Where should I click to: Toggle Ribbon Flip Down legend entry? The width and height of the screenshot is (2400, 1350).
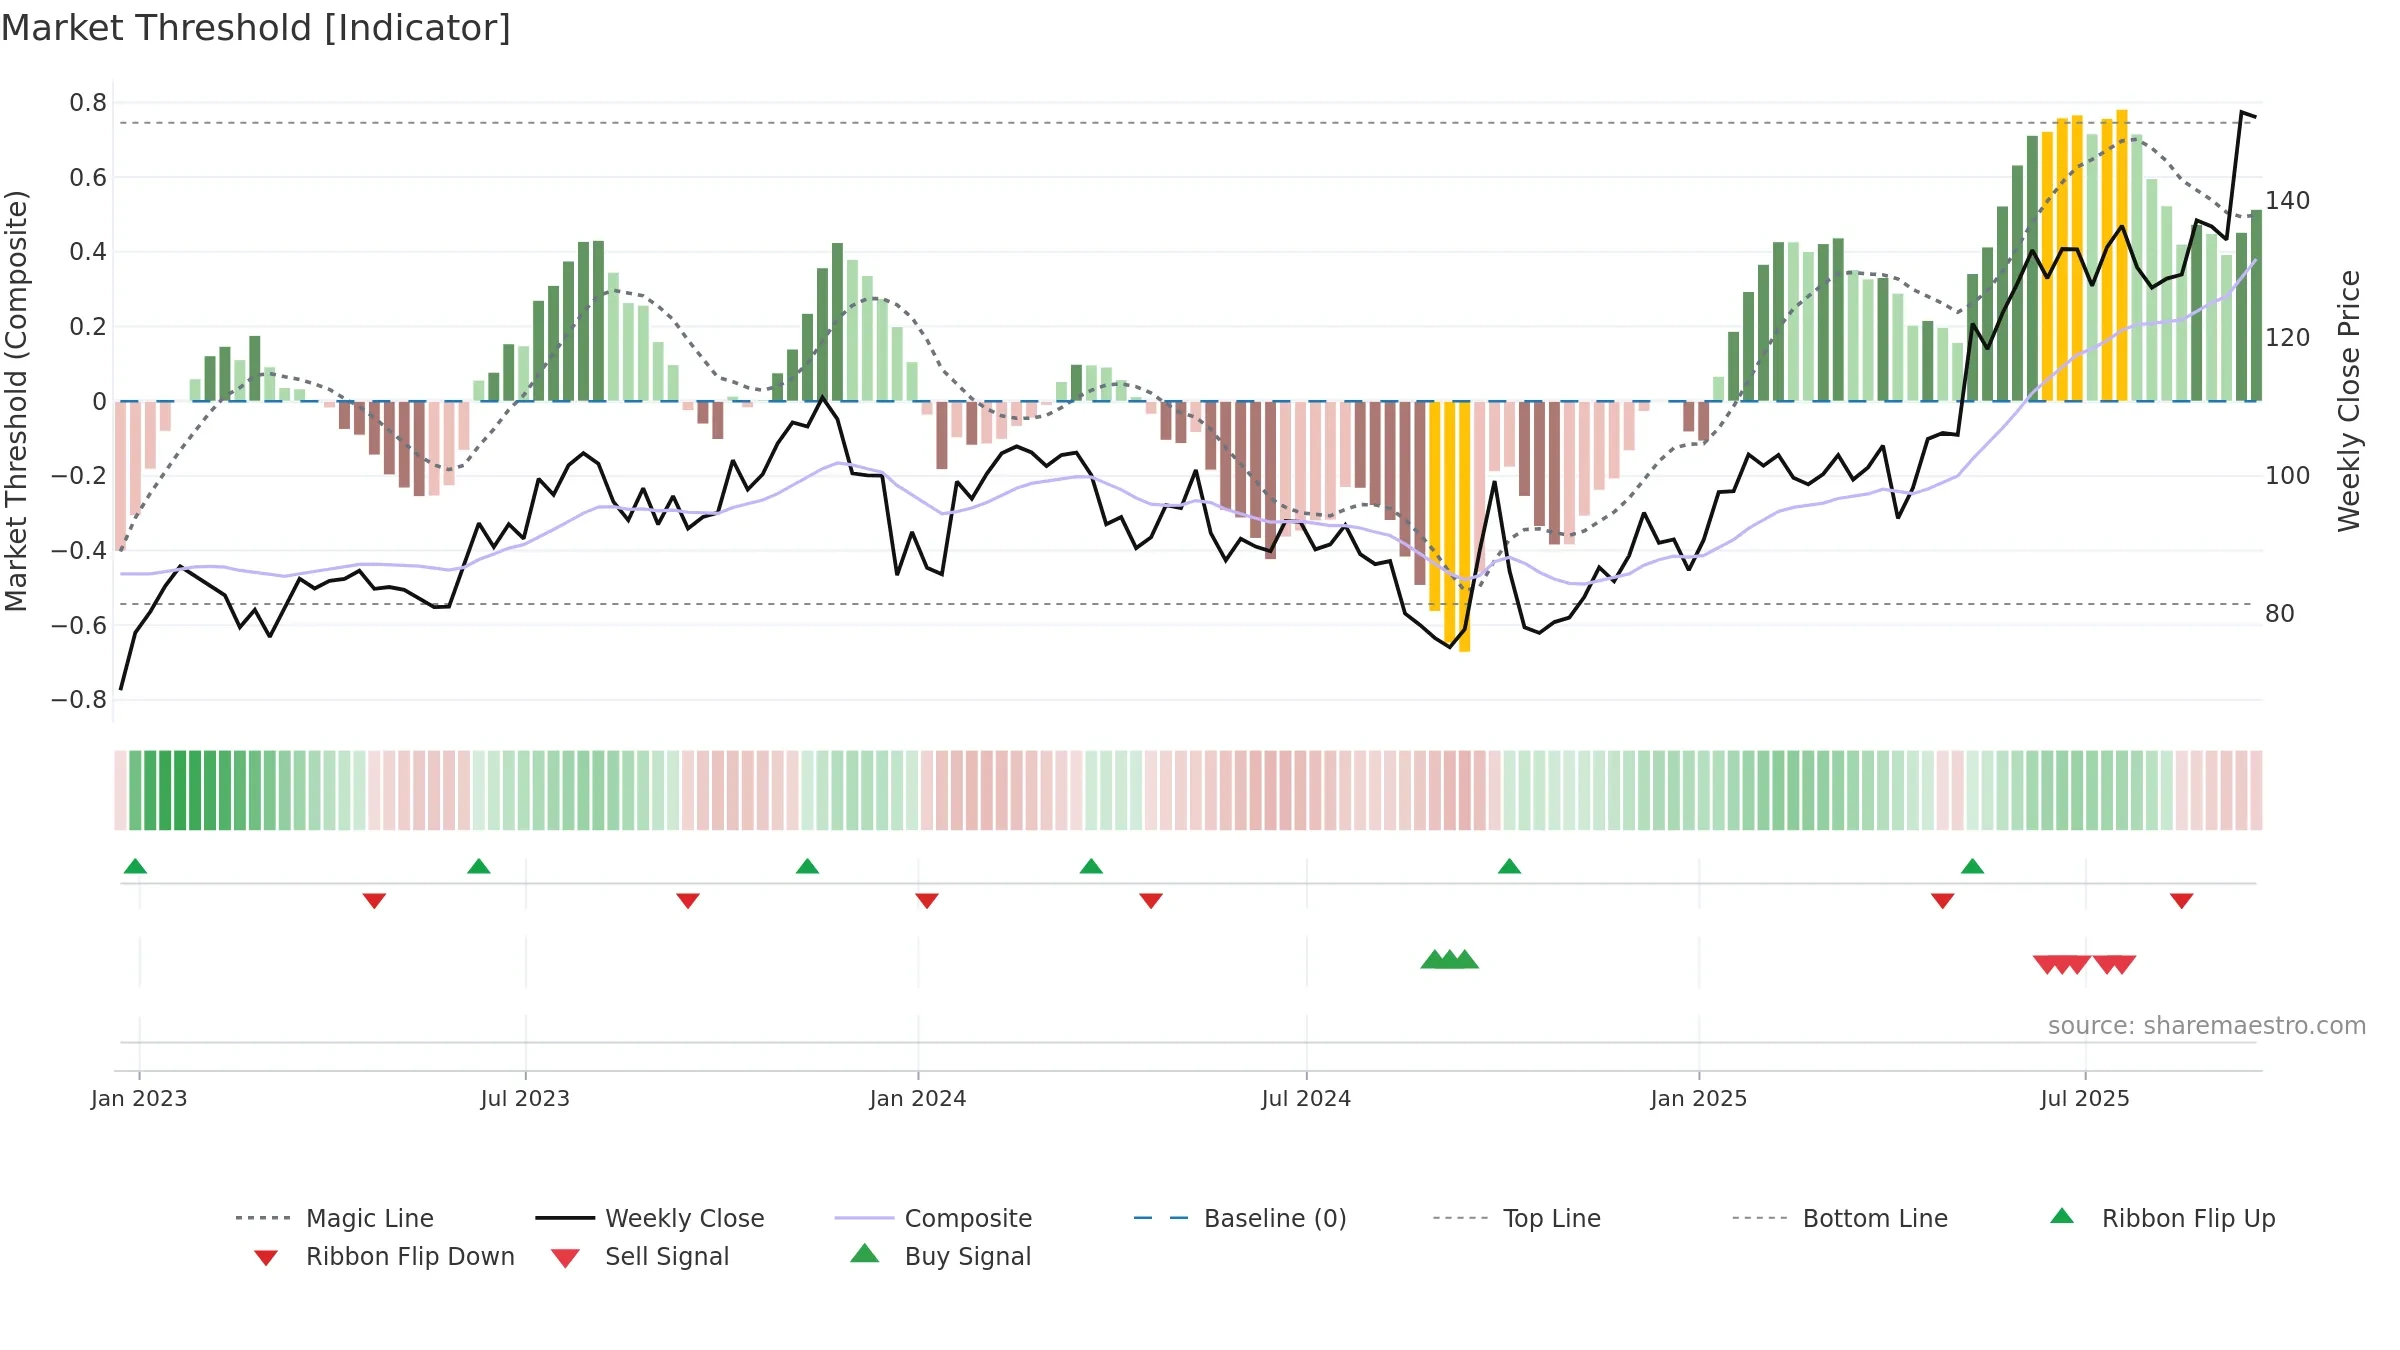(x=383, y=1257)
